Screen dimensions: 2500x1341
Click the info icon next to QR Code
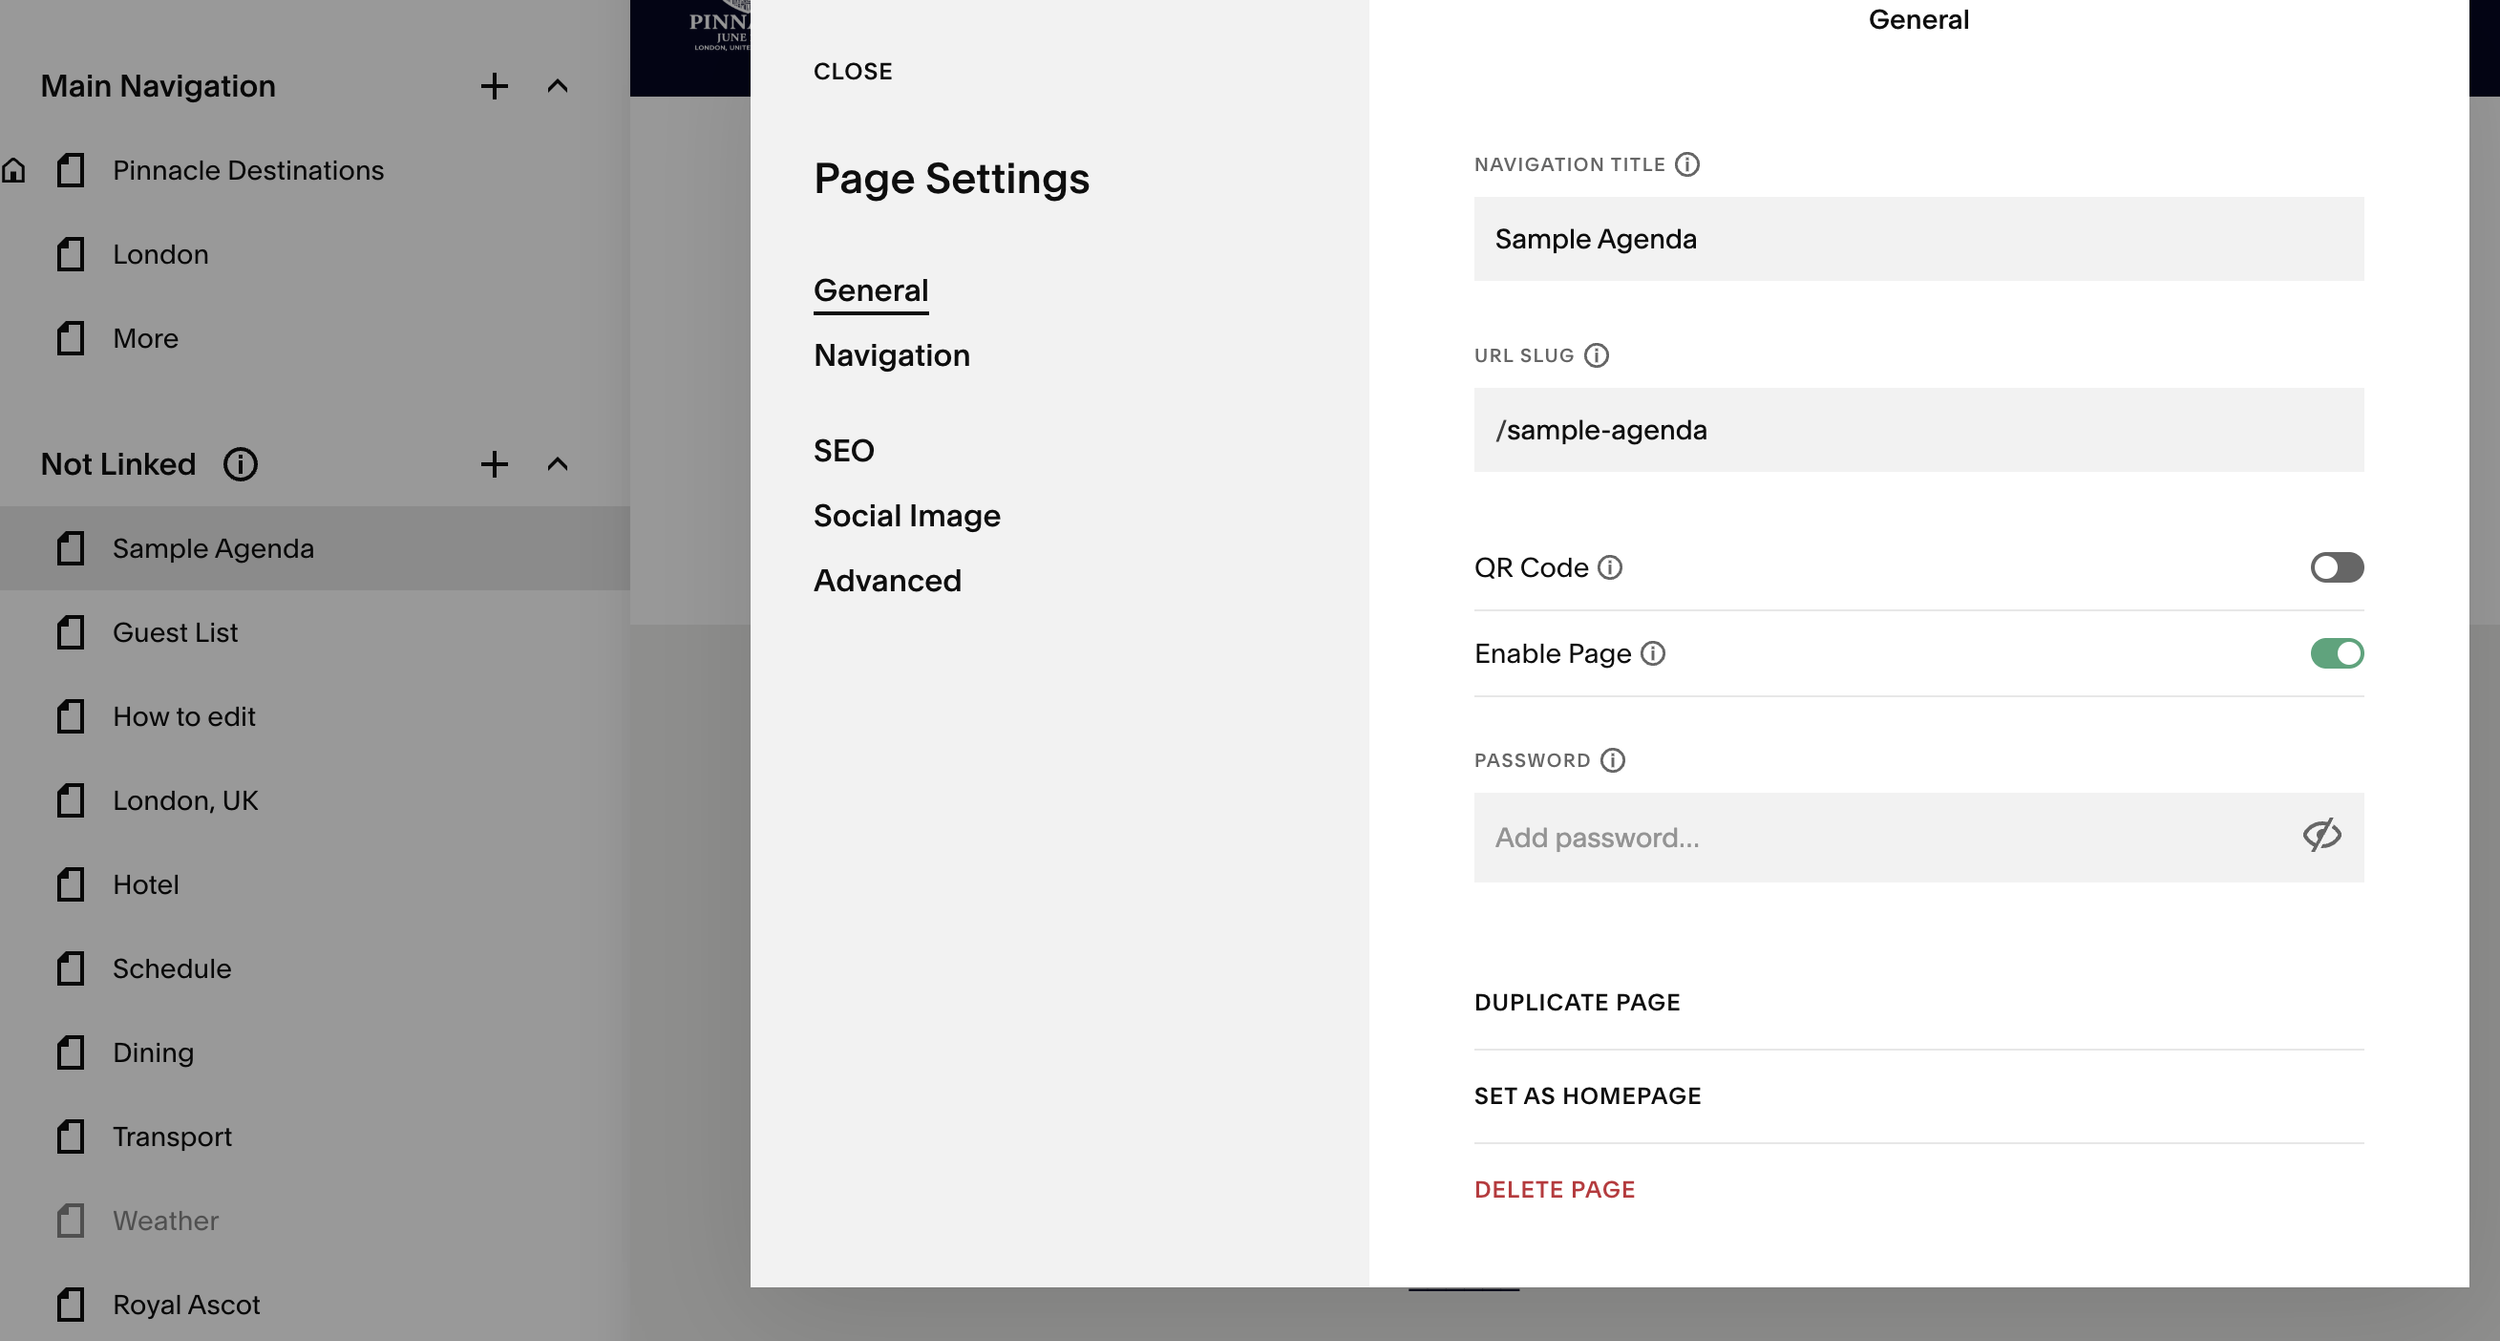[x=1610, y=567]
